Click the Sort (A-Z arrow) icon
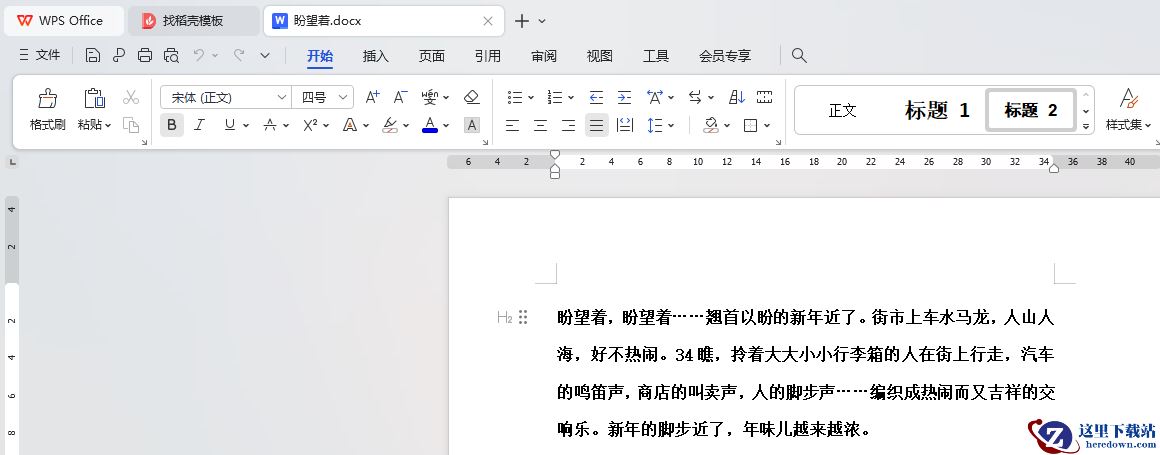The image size is (1160, 455). (737, 97)
